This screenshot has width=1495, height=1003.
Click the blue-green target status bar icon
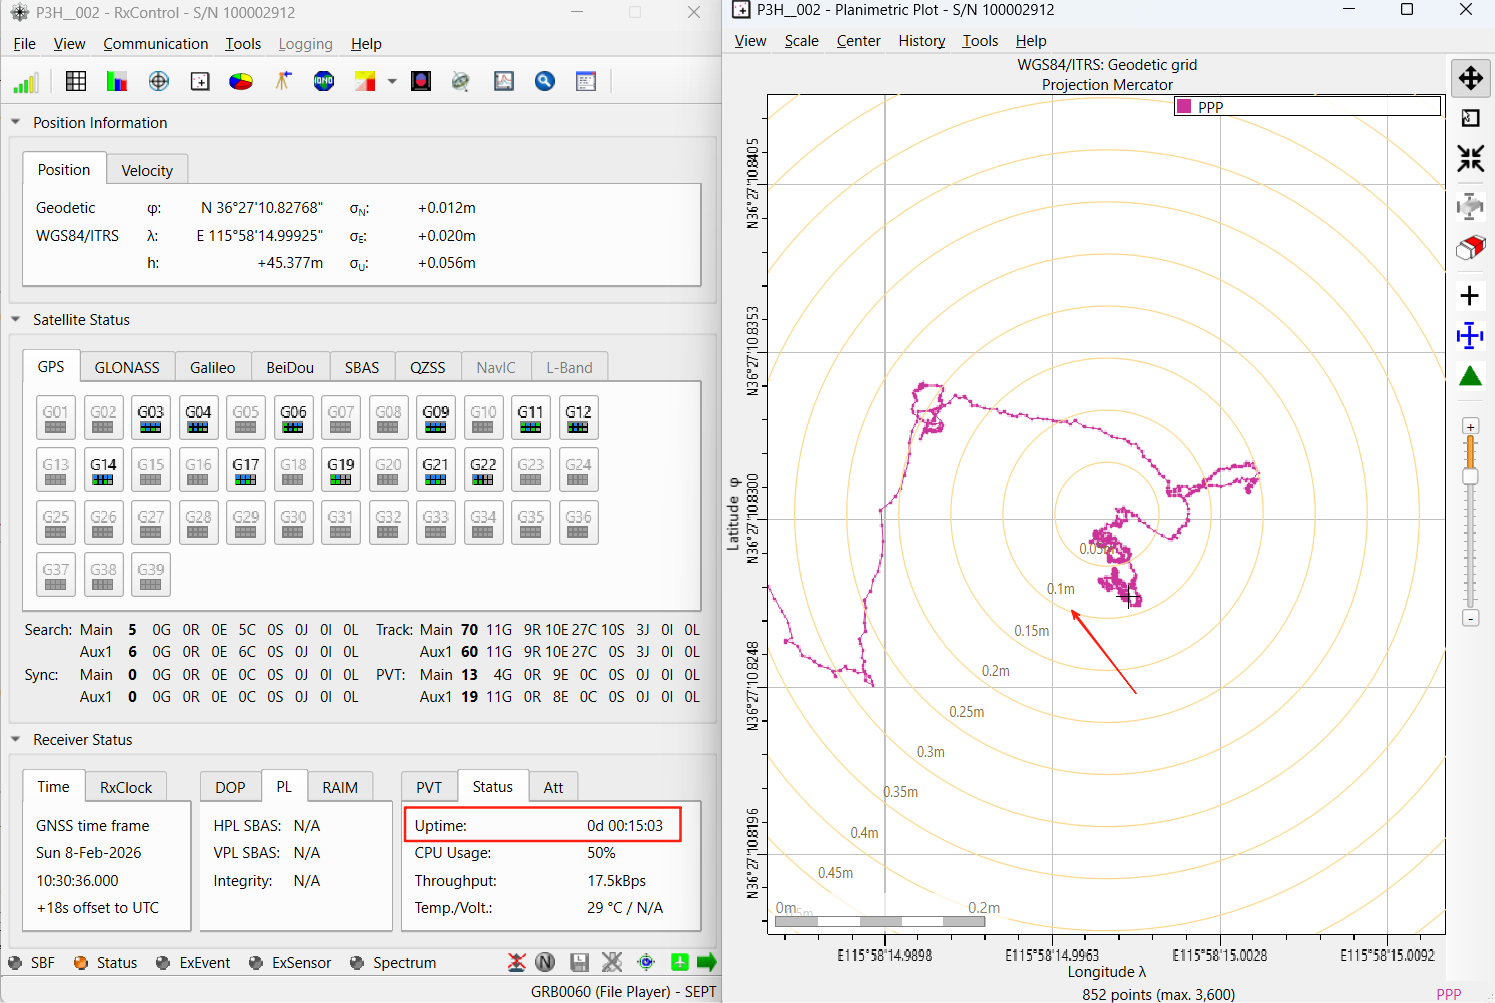tap(646, 962)
